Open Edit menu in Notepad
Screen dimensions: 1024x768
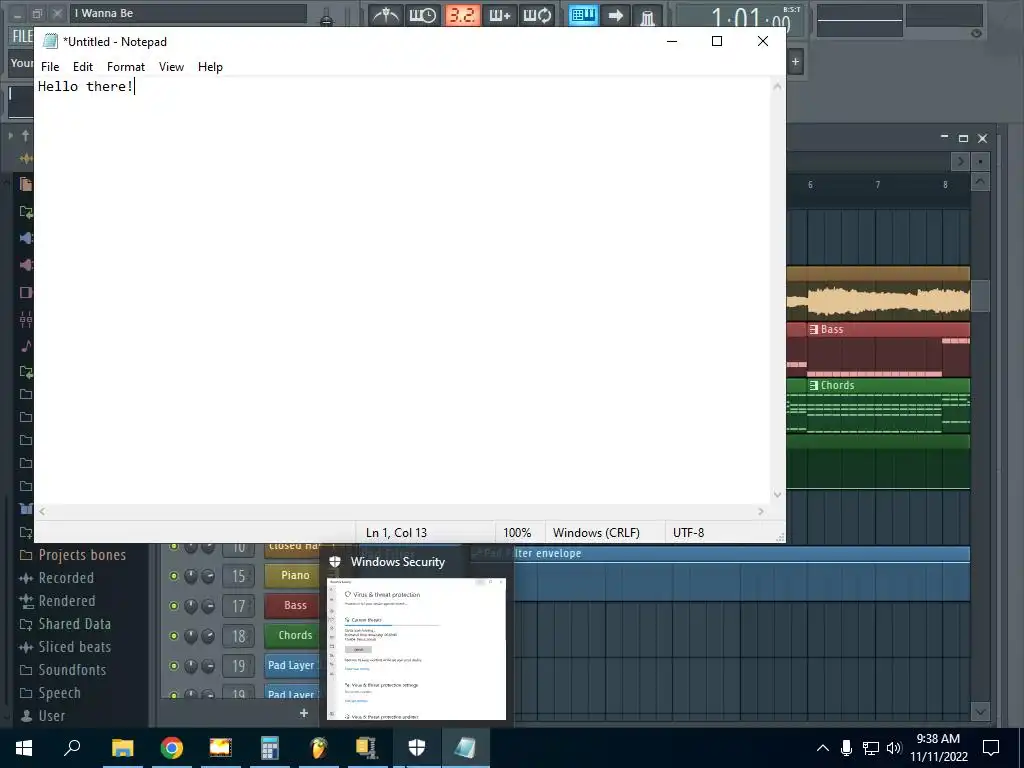[x=82, y=67]
